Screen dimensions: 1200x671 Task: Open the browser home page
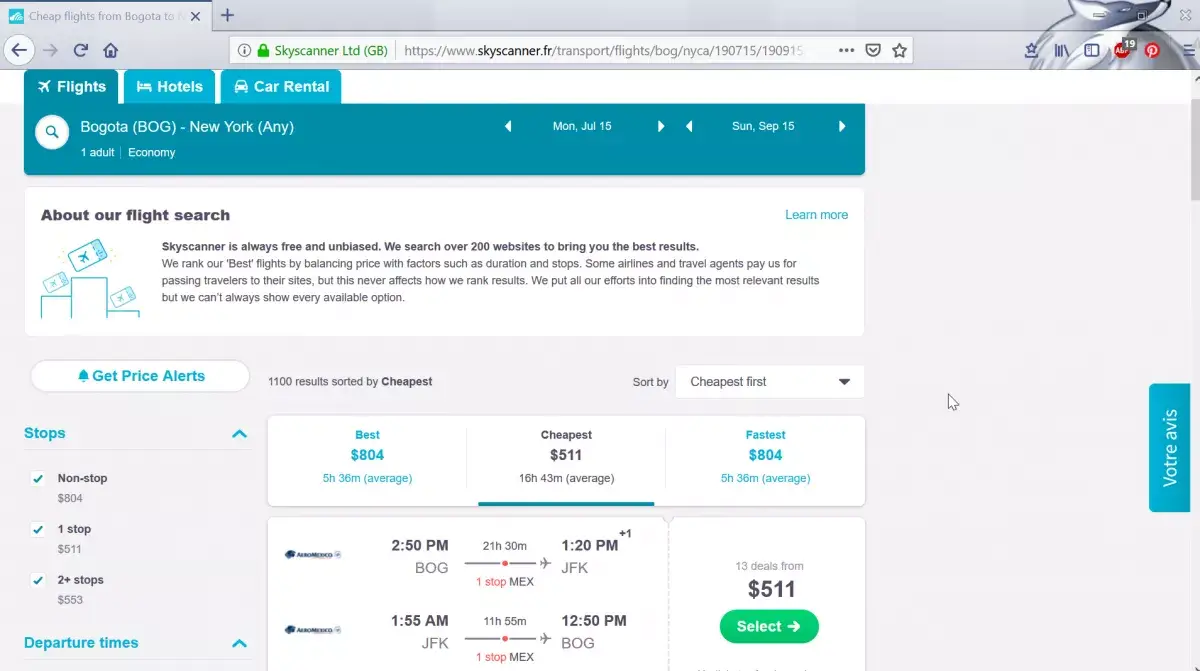(111, 50)
